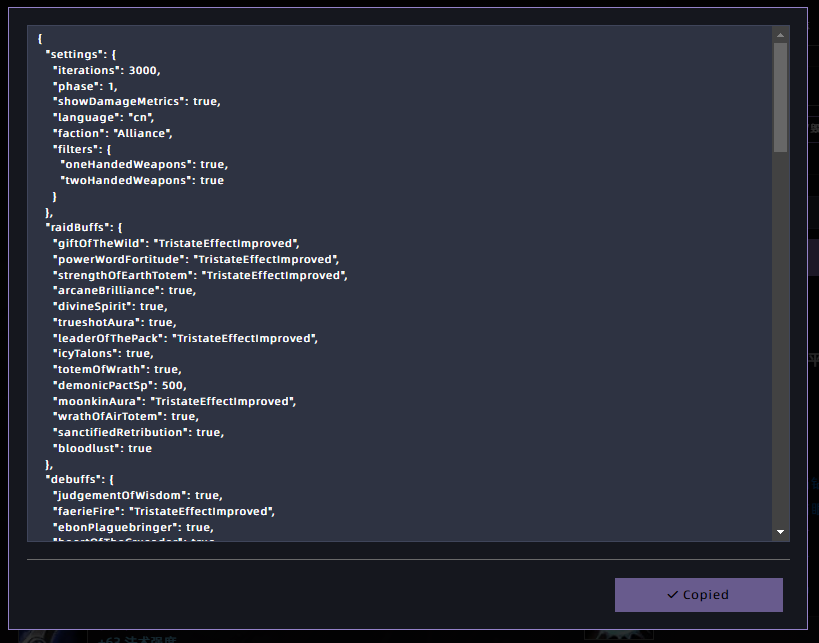819x643 pixels.
Task: Click the "bloodlust": true line
Action: pos(102,448)
